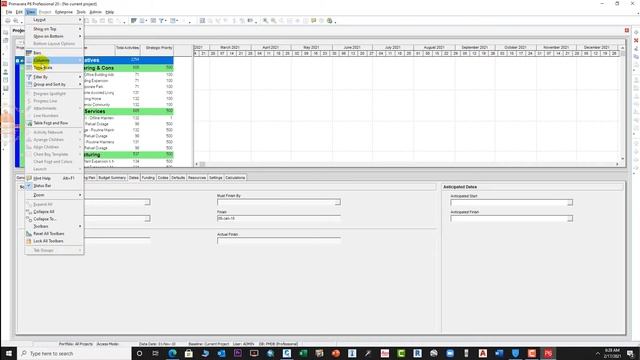640x360 pixels.
Task: Choose Collapse To... in View menu
Action: (x=54, y=219)
